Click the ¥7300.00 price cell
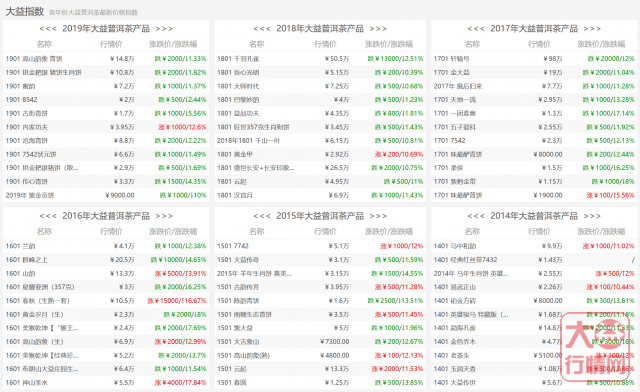 tap(335, 341)
